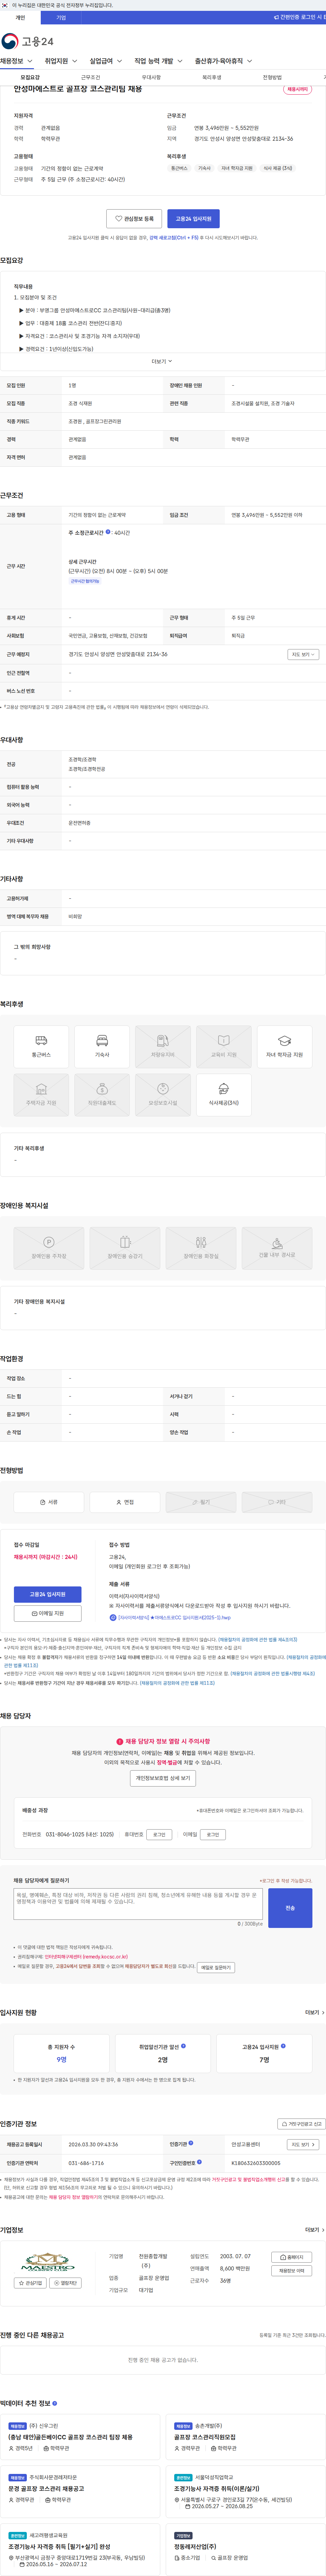Toggle 관심기업 star button
This screenshot has width=326, height=2576.
[x=30, y=2283]
